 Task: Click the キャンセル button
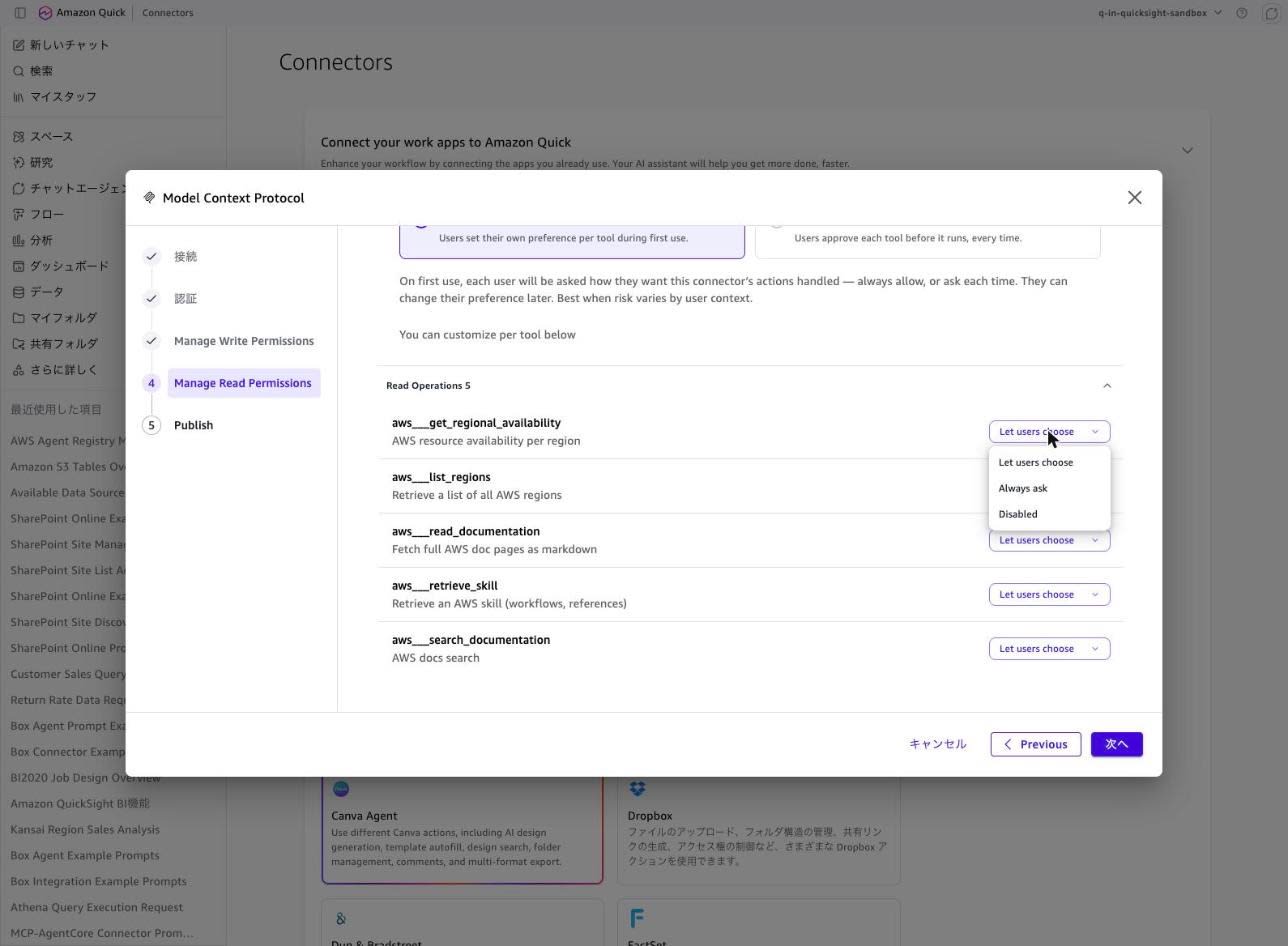click(938, 744)
